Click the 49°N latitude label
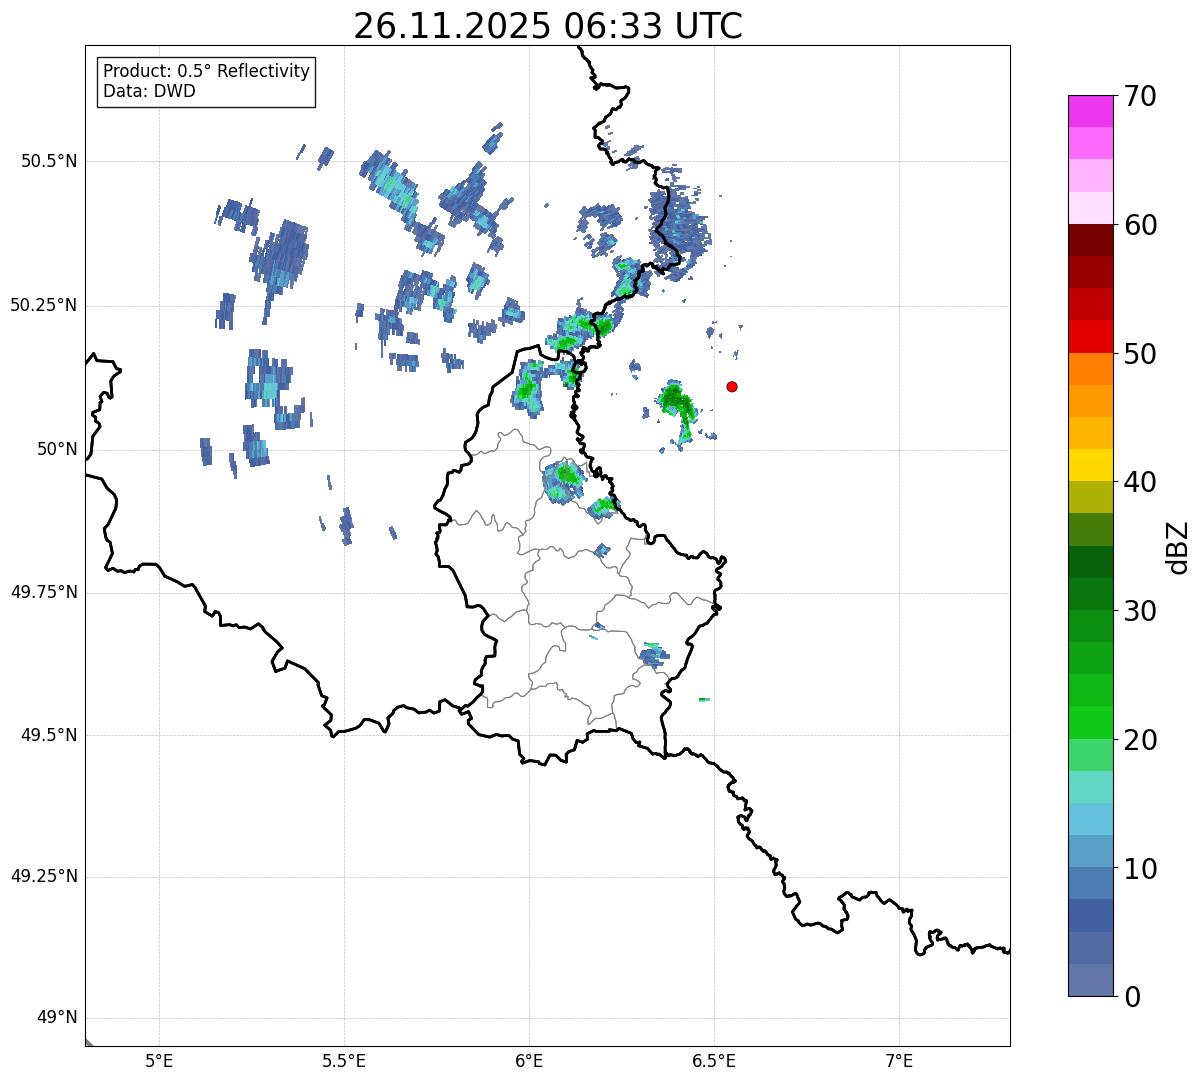The width and height of the screenshot is (1202, 1081). (x=58, y=1018)
